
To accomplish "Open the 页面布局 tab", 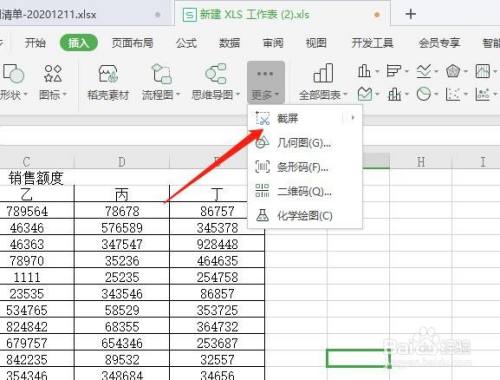I will pyautogui.click(x=132, y=43).
